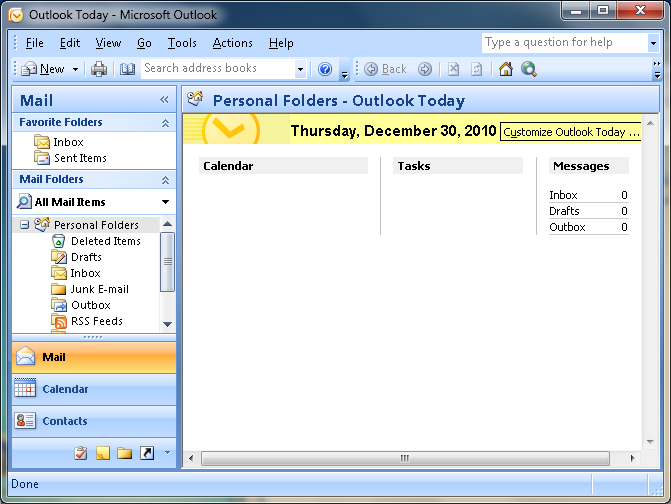Open the Search address books dropdown
This screenshot has width=671, height=504.
coord(300,69)
